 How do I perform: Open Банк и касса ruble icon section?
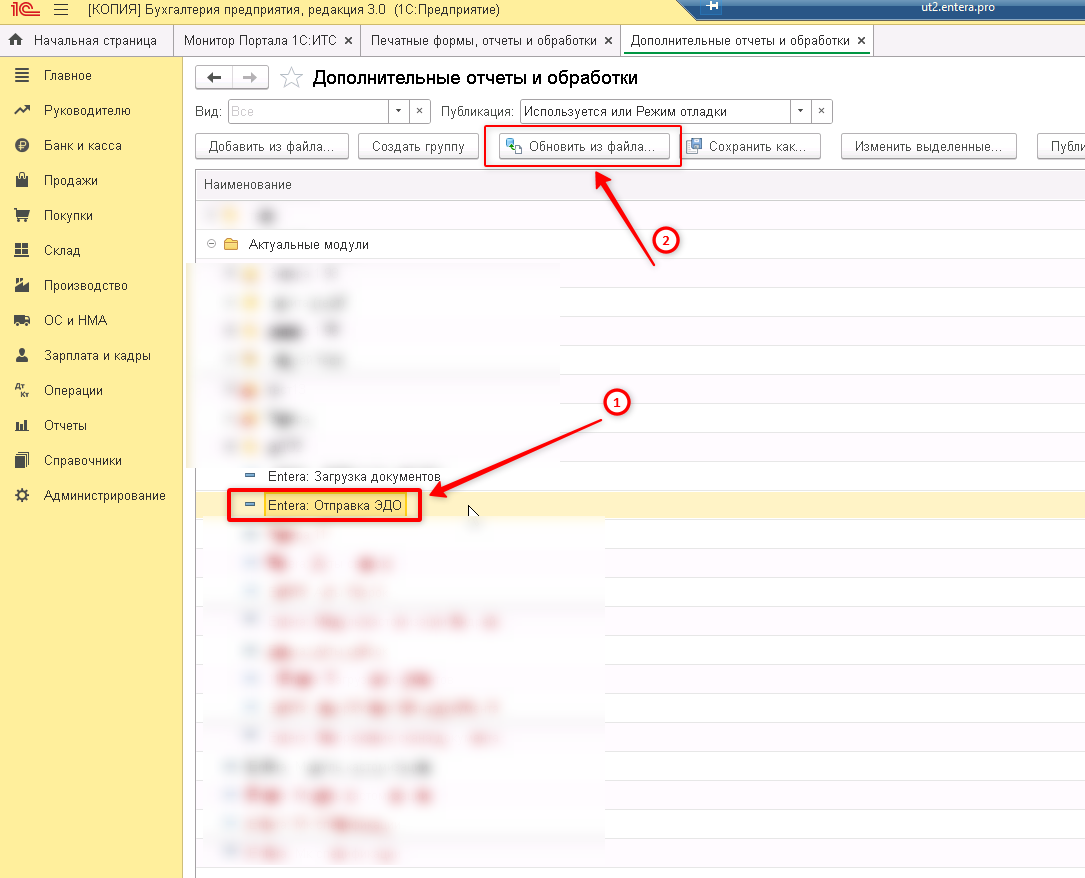(x=22, y=145)
